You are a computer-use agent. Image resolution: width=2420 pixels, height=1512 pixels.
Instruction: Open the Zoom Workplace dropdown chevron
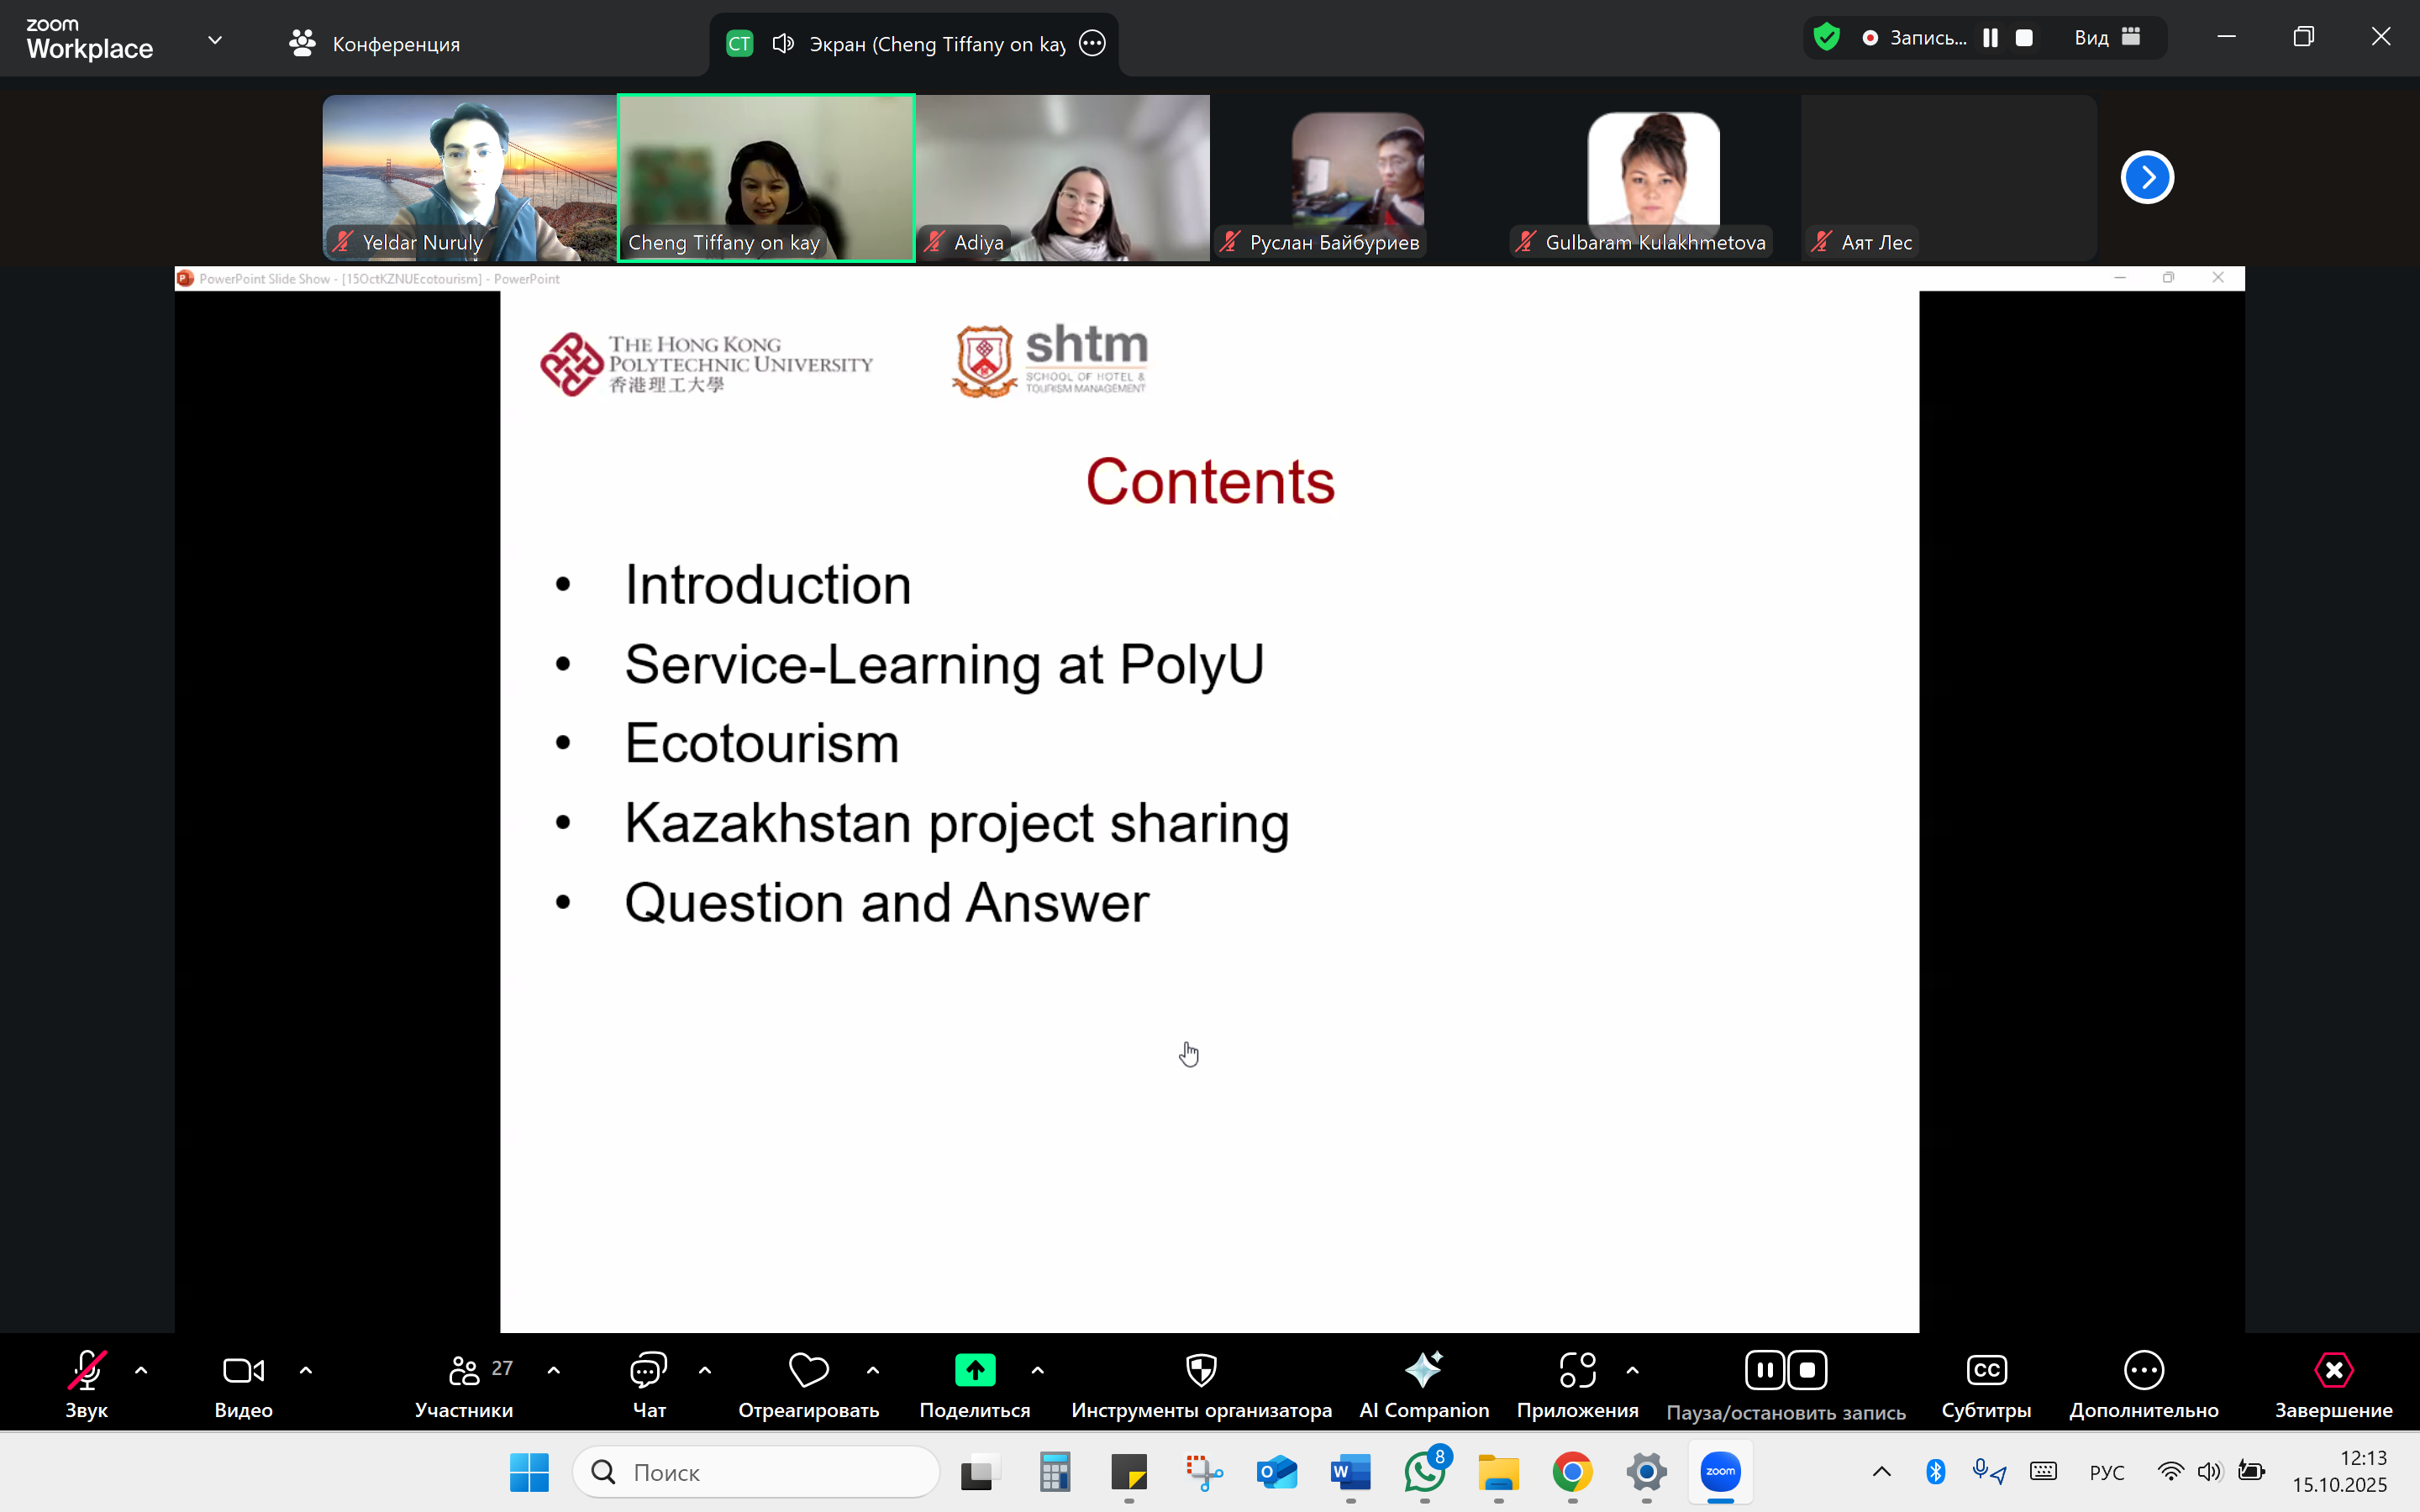coord(215,40)
